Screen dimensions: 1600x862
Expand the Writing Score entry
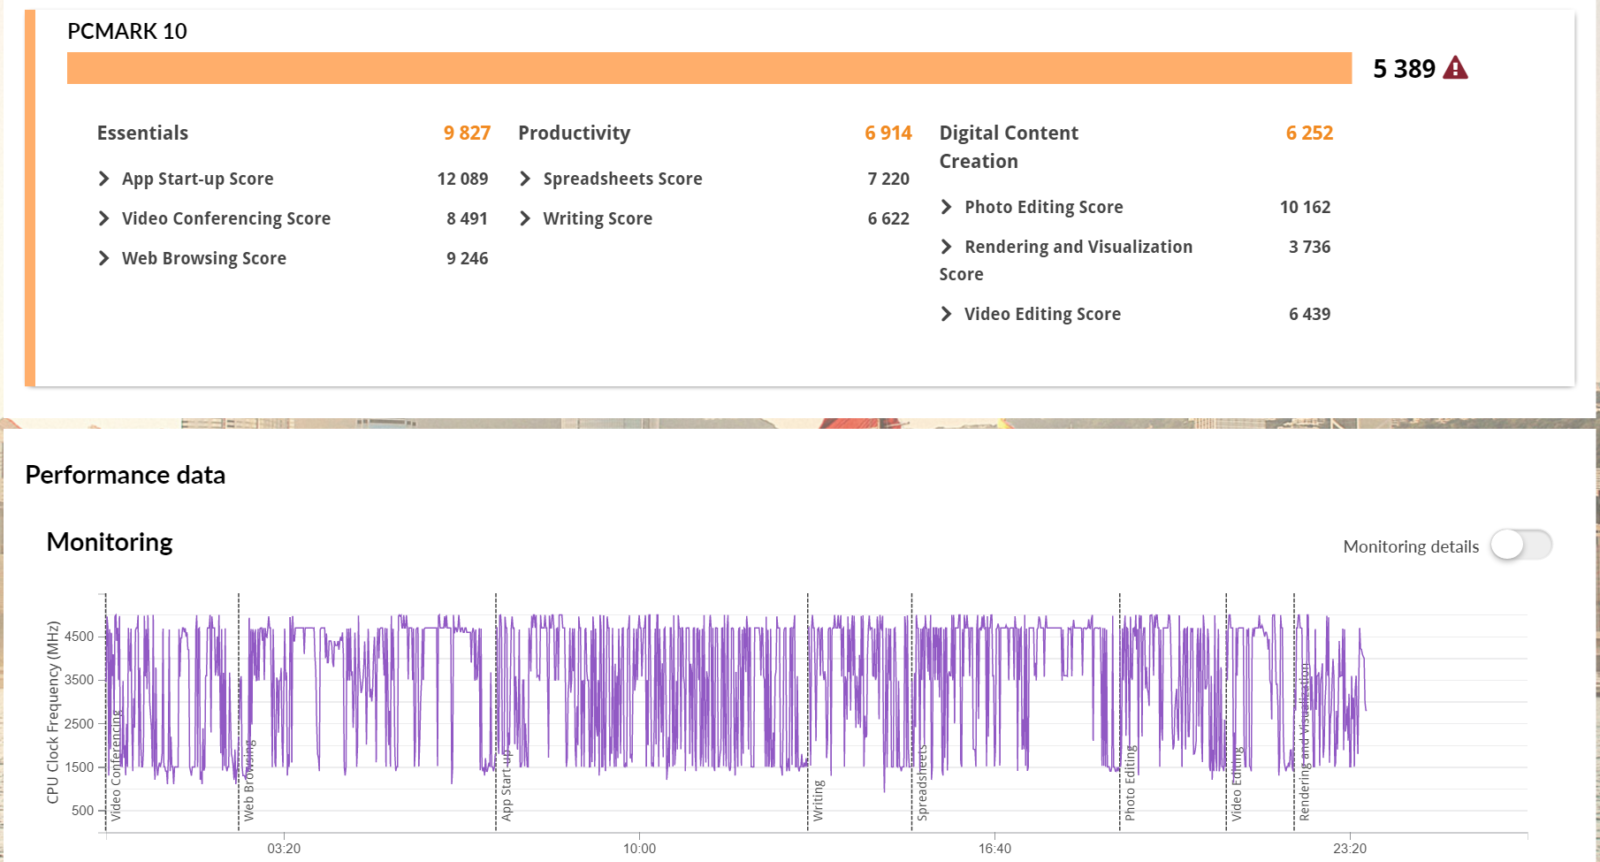click(x=525, y=219)
